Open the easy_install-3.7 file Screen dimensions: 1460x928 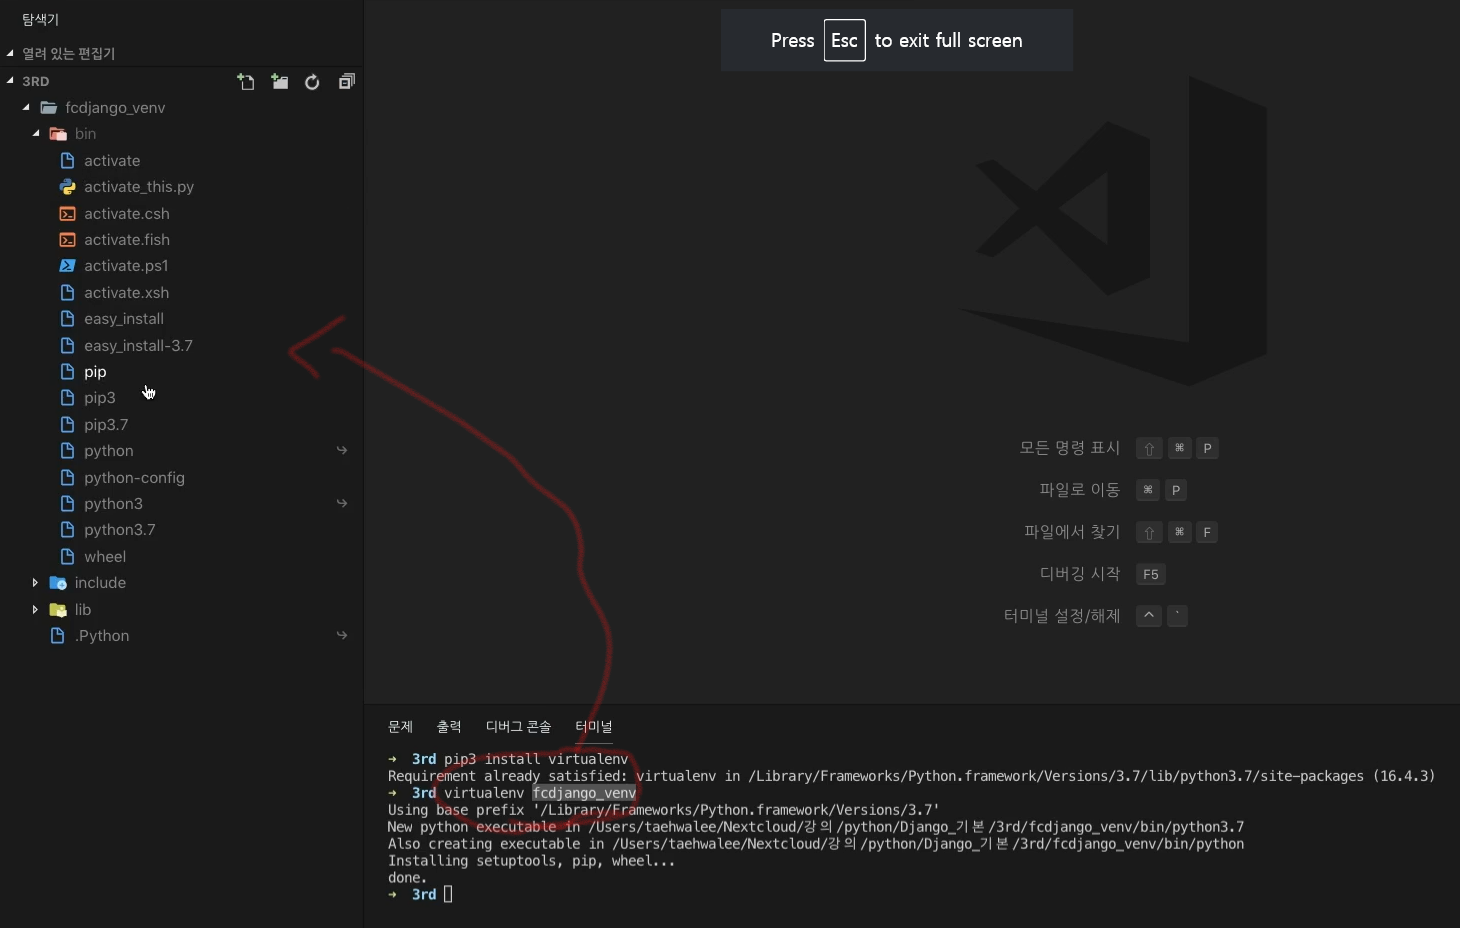pos(138,346)
